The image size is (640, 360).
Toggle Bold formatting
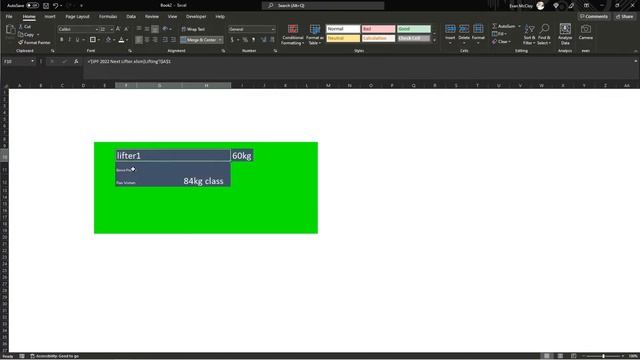point(62,40)
